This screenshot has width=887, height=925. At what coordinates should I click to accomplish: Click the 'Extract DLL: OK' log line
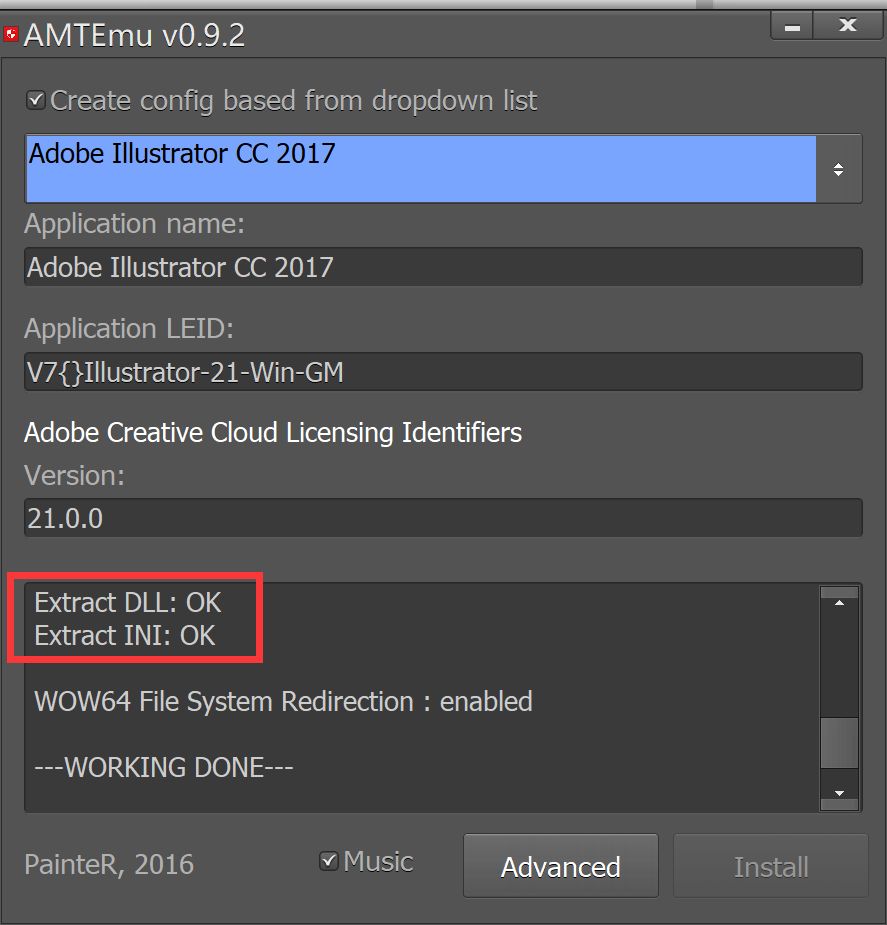pos(128,602)
